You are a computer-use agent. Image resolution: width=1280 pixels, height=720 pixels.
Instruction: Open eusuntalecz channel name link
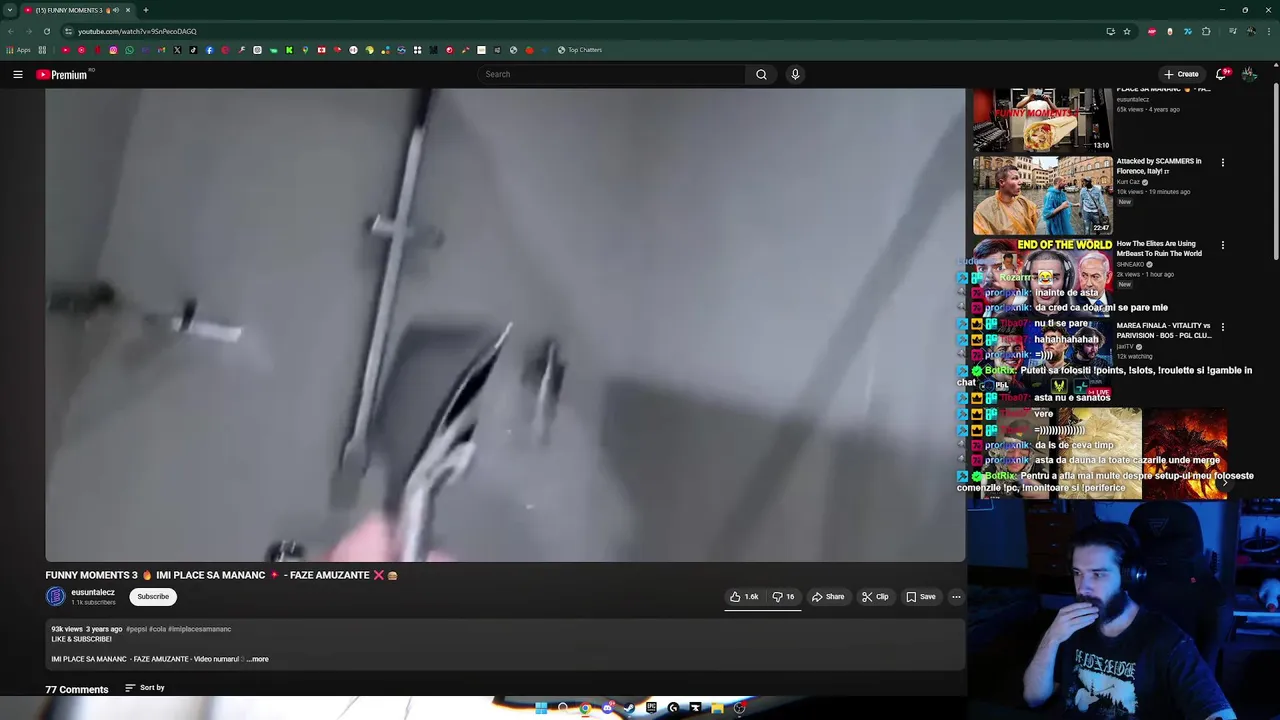(93, 592)
